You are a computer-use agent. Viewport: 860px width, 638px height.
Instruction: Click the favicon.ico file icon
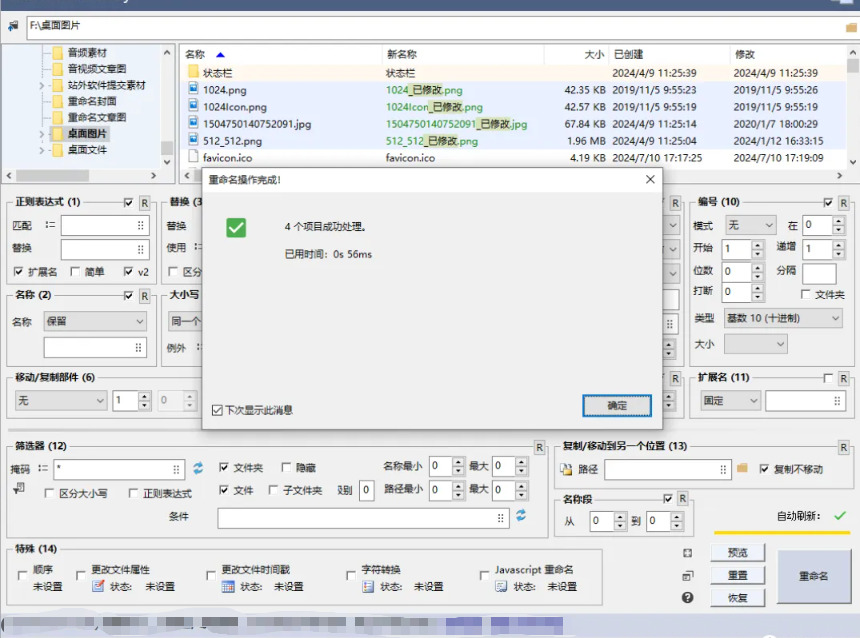193,156
